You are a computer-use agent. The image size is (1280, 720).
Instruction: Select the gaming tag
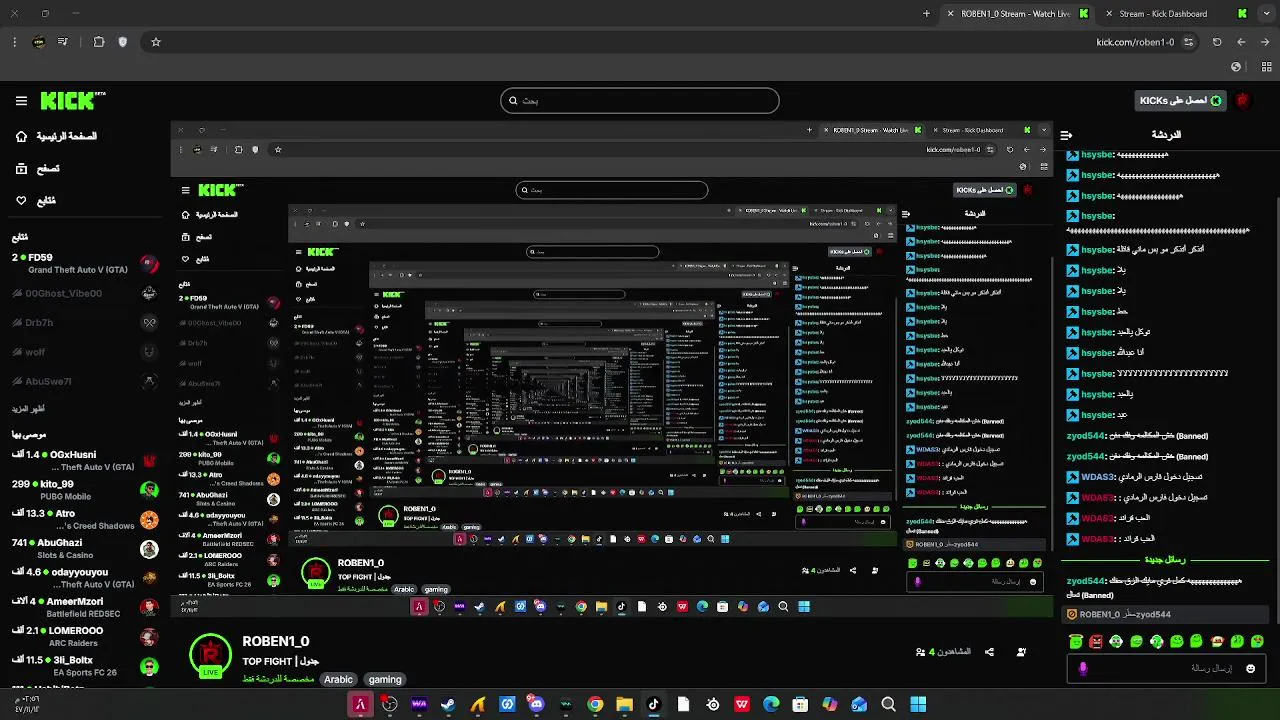(385, 679)
